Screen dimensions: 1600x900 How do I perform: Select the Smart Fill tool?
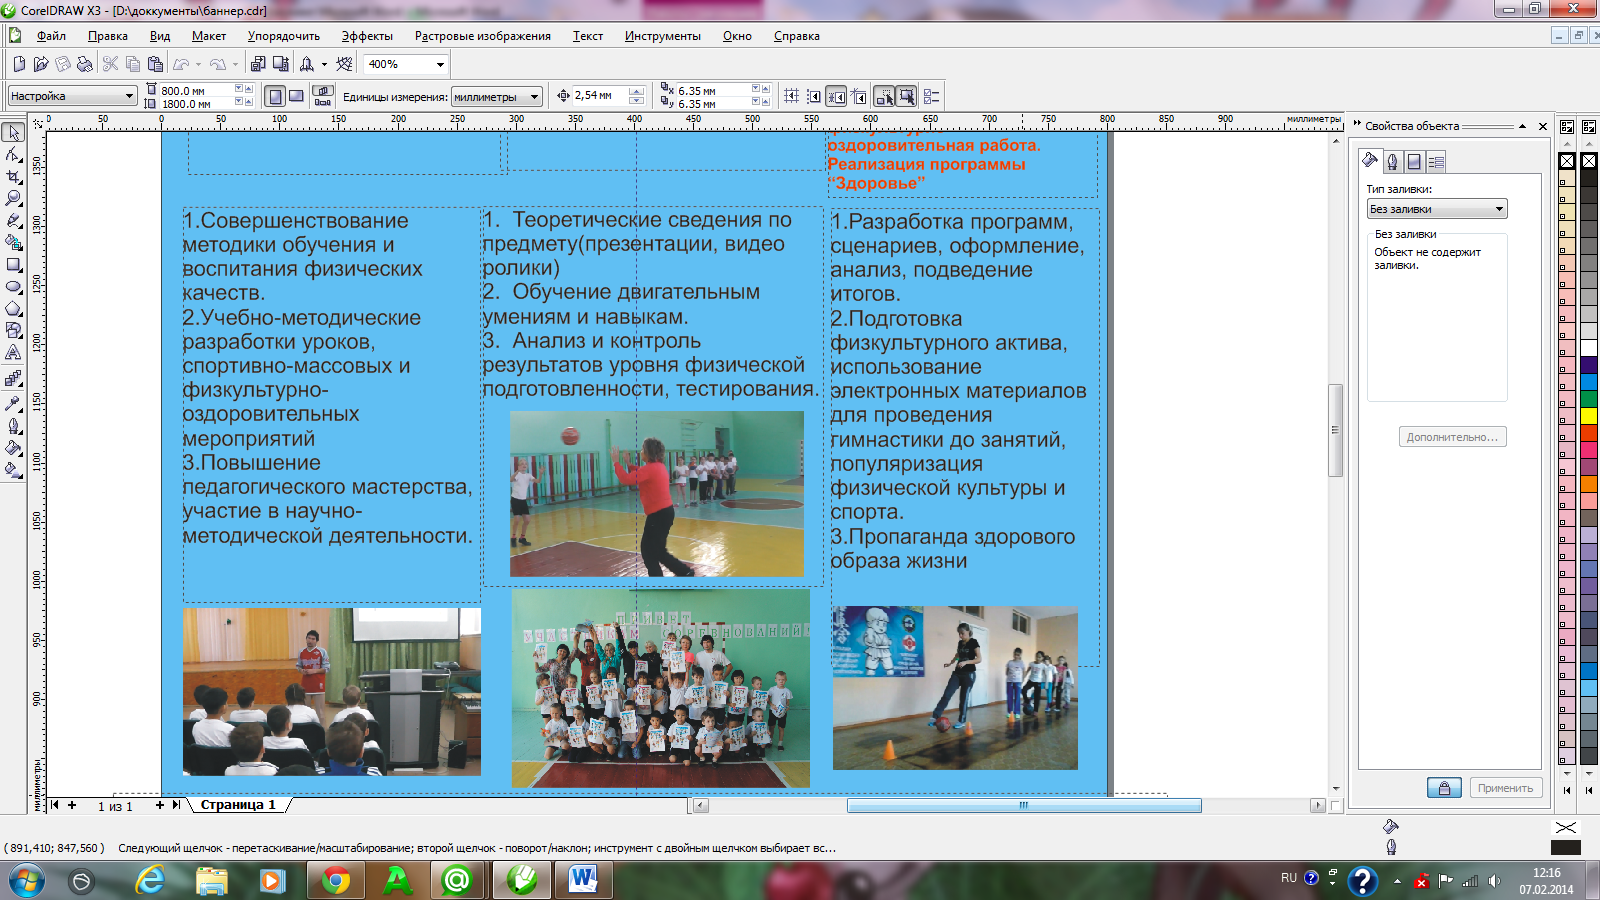pos(13,242)
